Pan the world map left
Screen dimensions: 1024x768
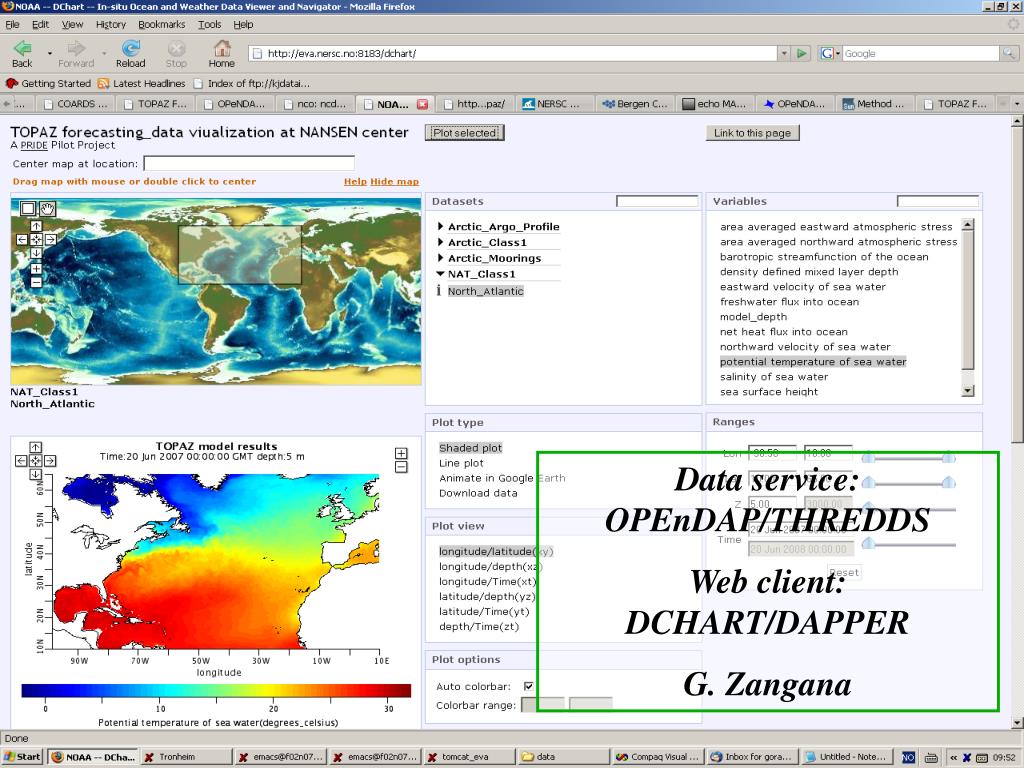[22, 240]
